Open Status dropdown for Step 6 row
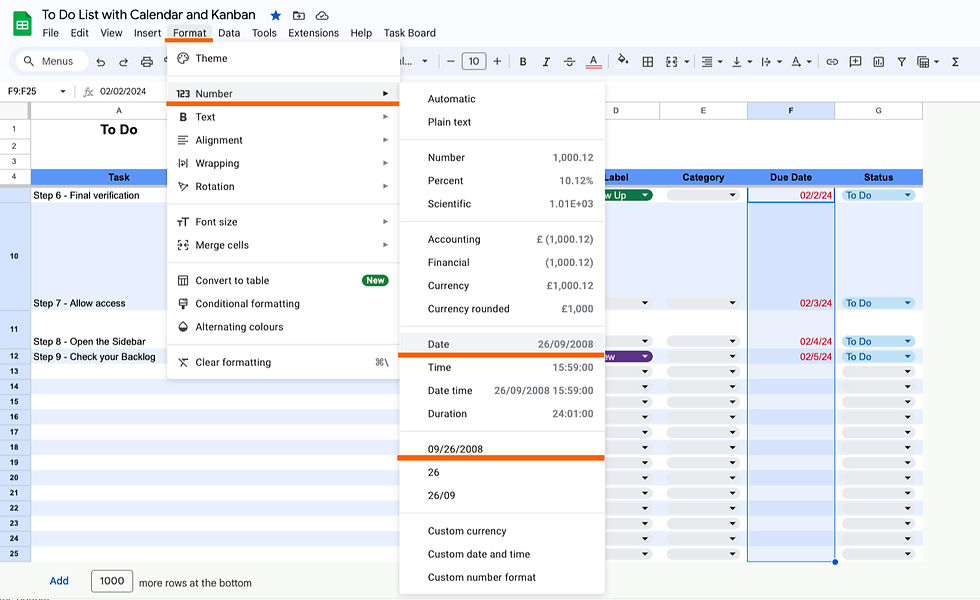The height and width of the screenshot is (600, 980). coord(908,196)
